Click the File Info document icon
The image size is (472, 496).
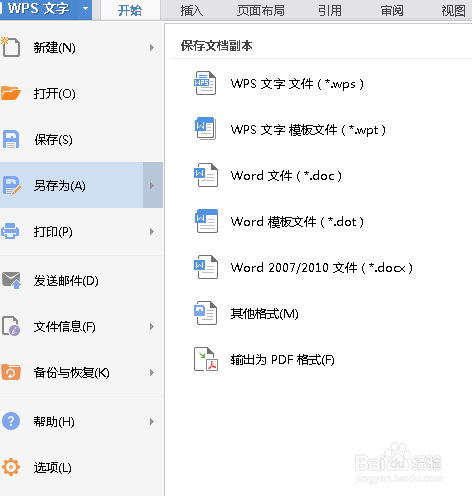tap(11, 326)
